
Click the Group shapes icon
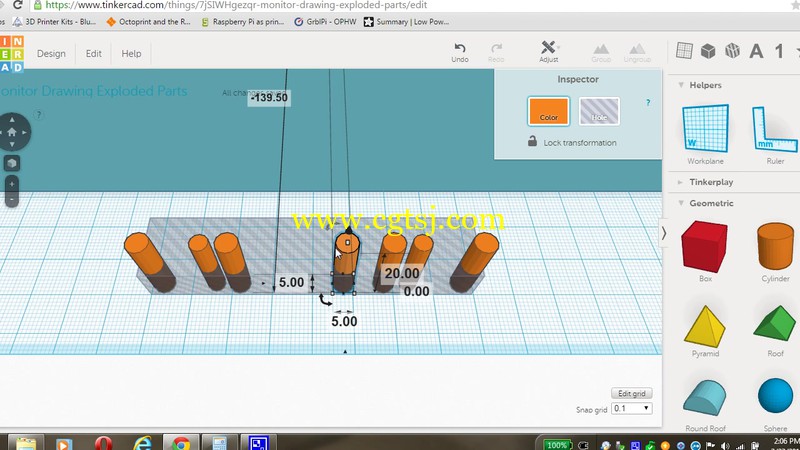tap(601, 53)
